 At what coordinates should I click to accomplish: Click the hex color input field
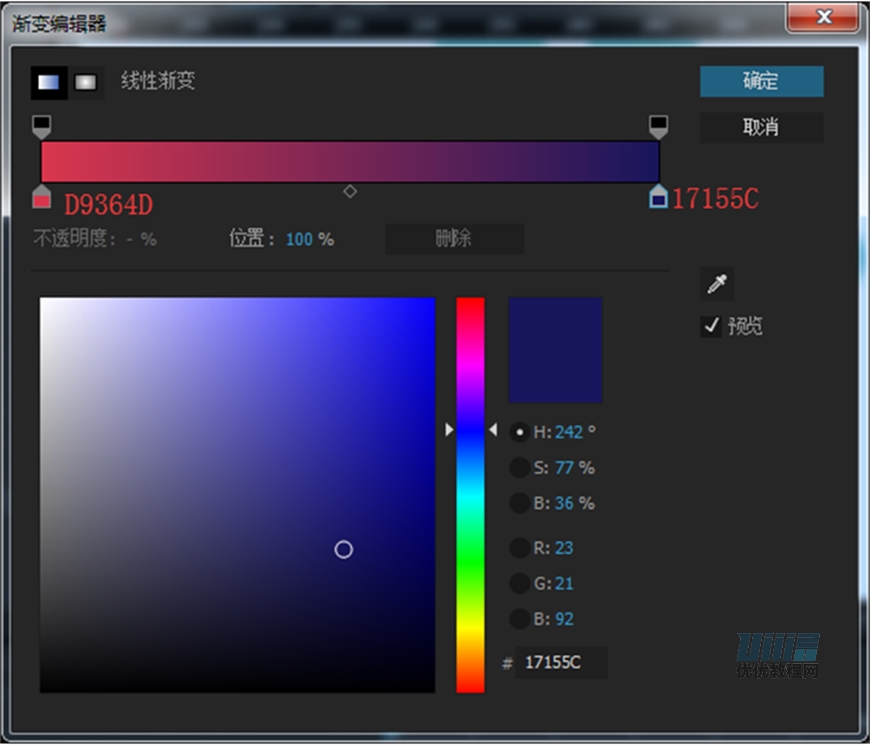[x=560, y=663]
